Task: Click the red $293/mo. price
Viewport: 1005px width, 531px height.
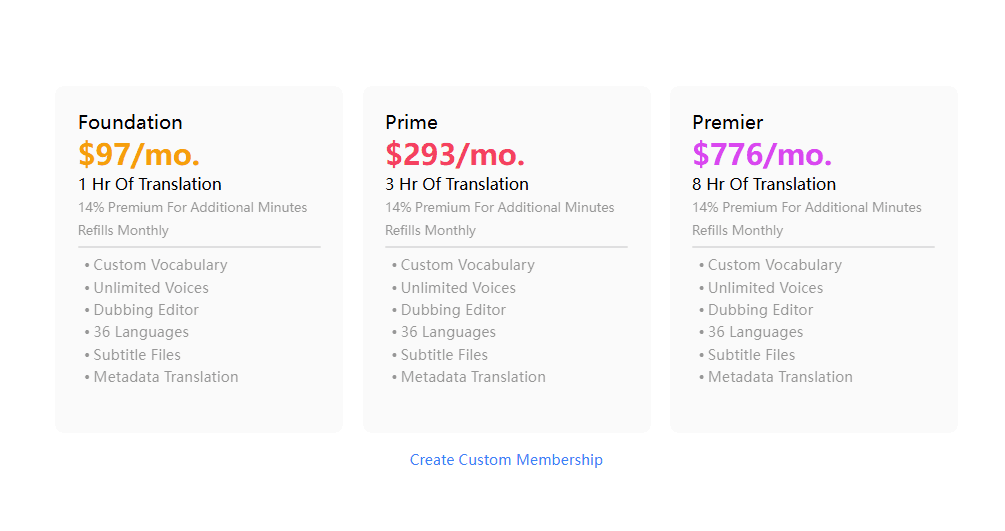Action: 455,155
